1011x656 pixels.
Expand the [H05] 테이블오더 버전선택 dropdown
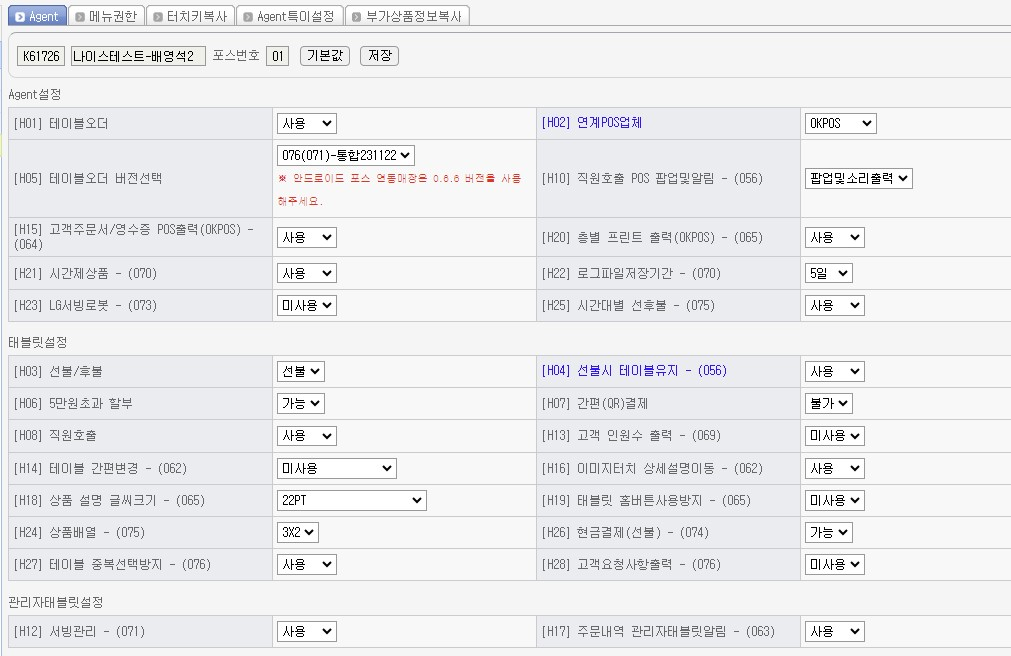345,155
